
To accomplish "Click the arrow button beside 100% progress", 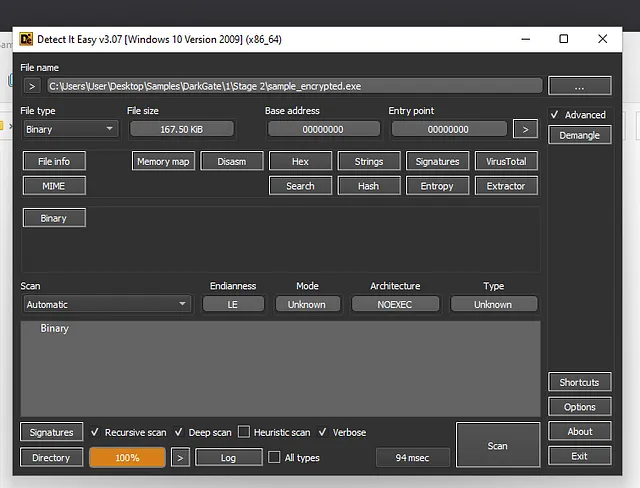I will [x=180, y=457].
